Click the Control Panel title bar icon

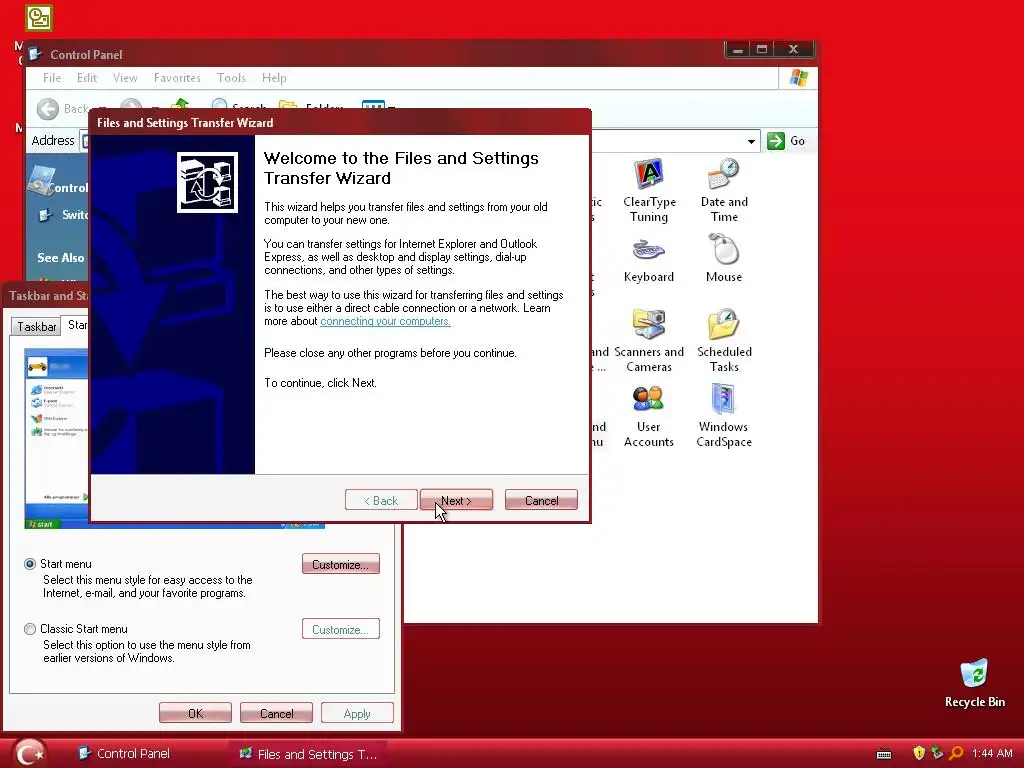pyautogui.click(x=35, y=54)
